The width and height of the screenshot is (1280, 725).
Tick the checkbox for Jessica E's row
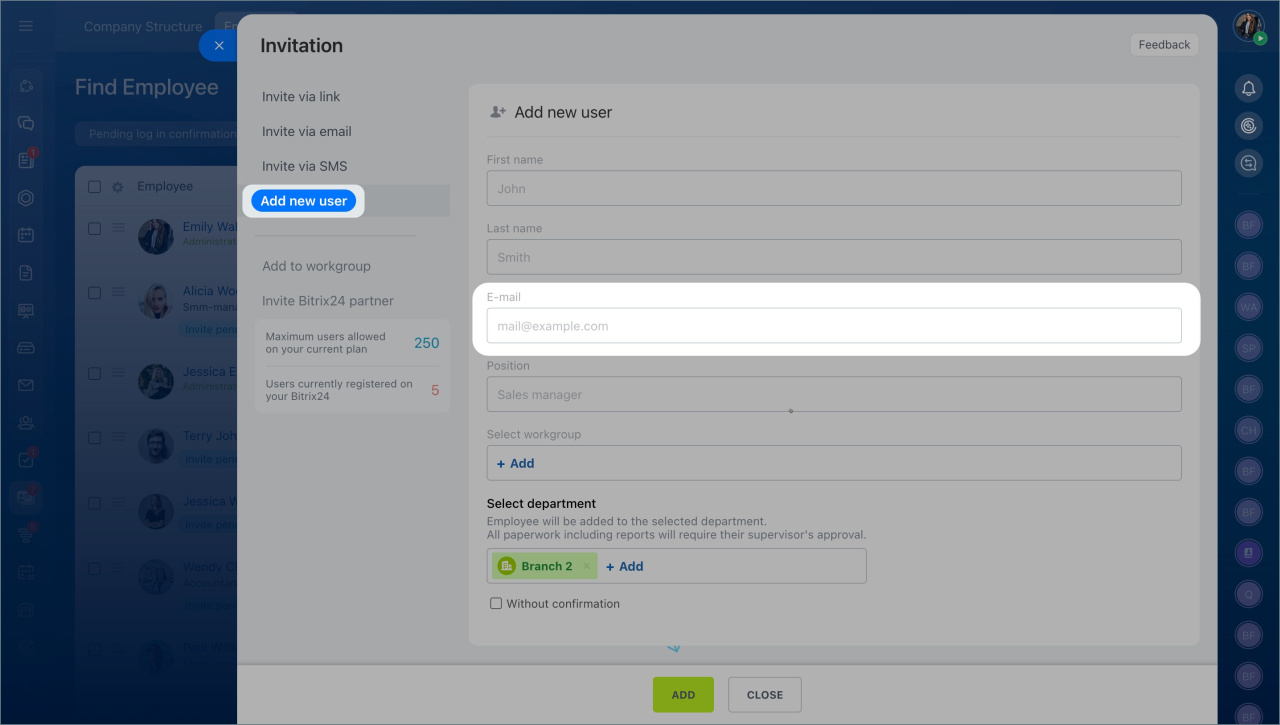point(94,373)
